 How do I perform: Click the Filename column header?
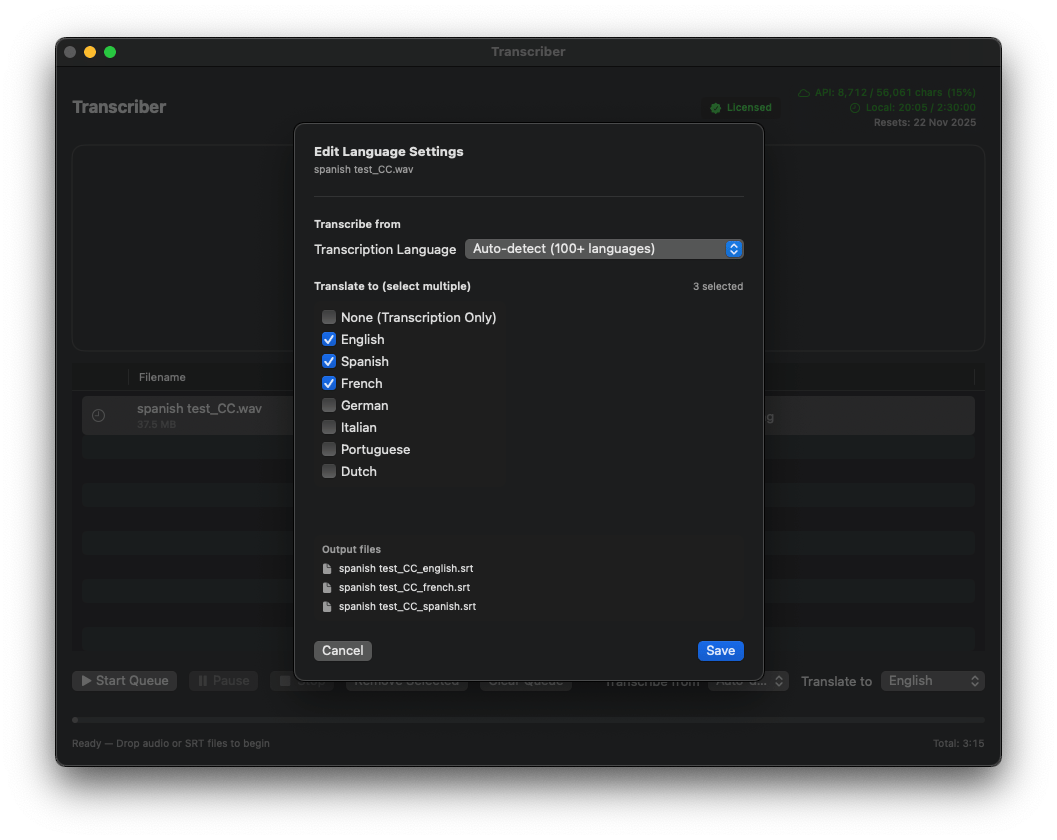[x=162, y=377]
